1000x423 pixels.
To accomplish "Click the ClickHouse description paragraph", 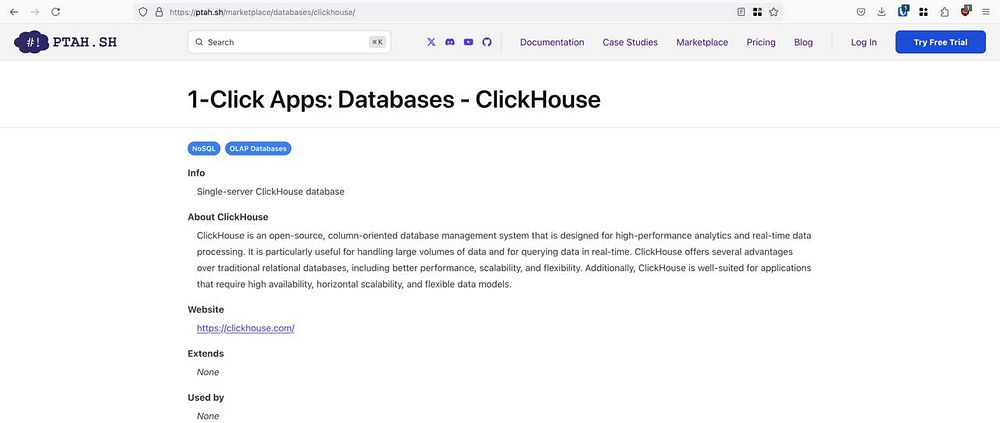I will tap(504, 260).
